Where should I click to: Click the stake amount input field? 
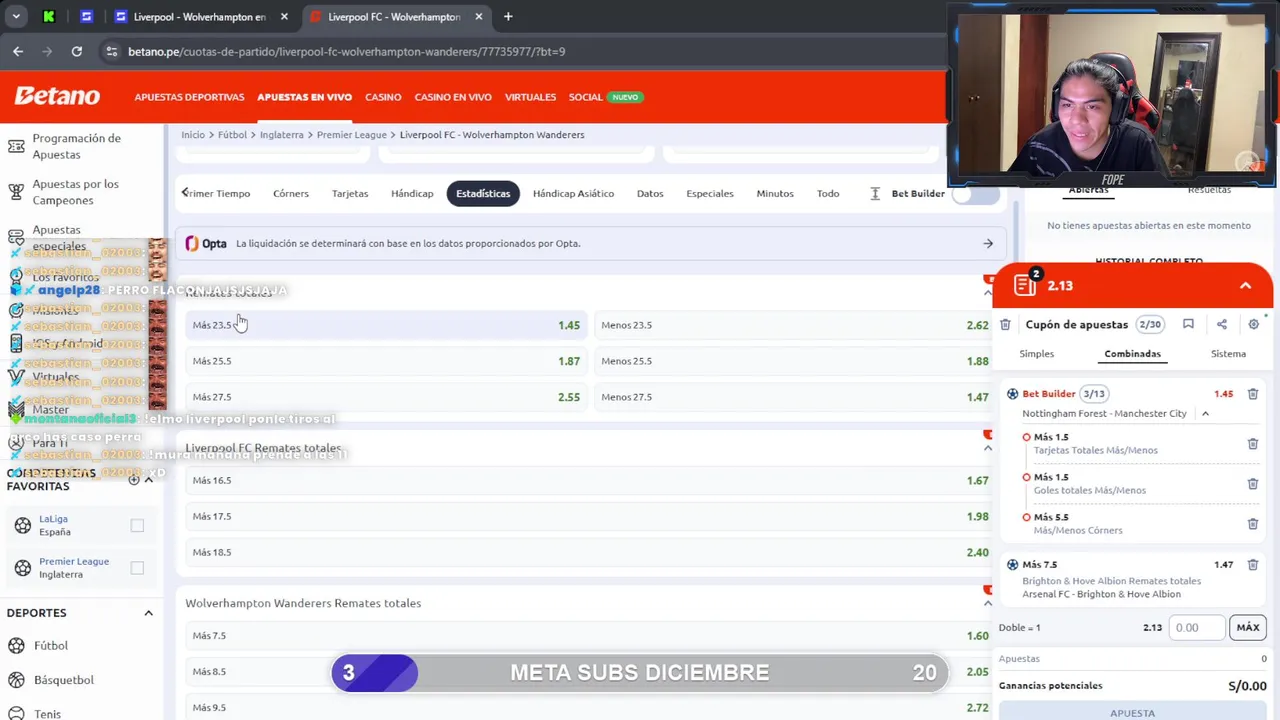(1197, 628)
